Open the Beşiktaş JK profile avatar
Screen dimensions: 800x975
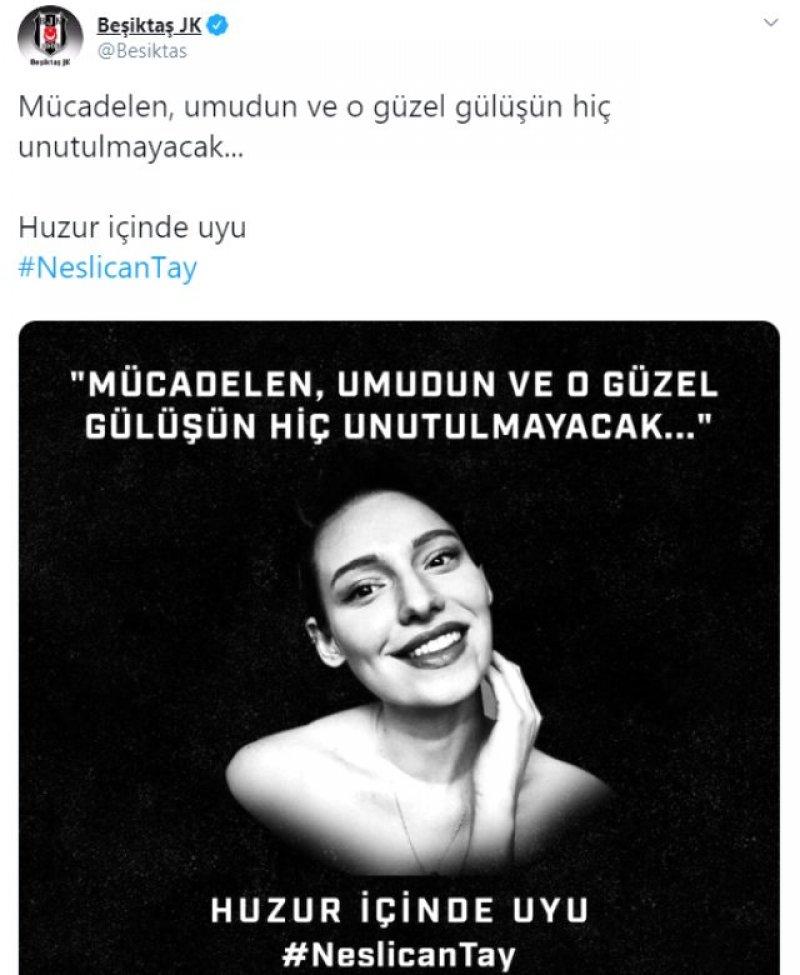coord(50,37)
